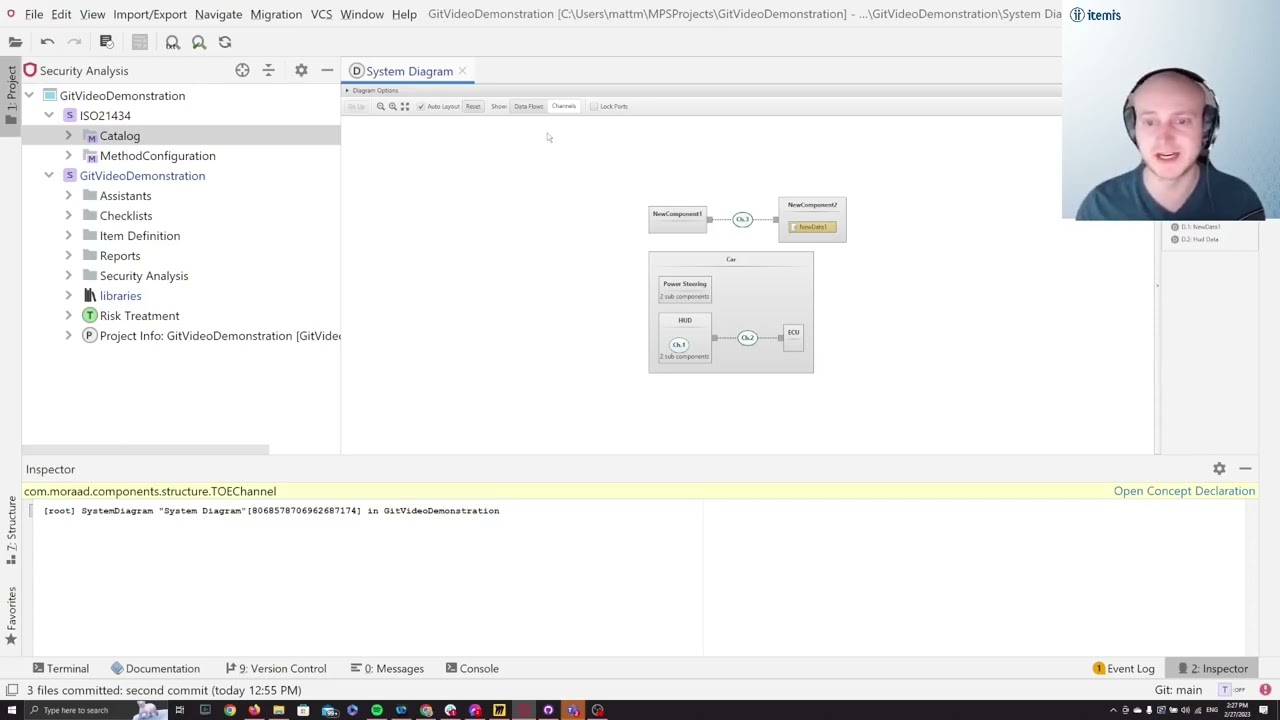The width and height of the screenshot is (1280, 720).
Task: Open the Migration menu
Action: coord(276,14)
